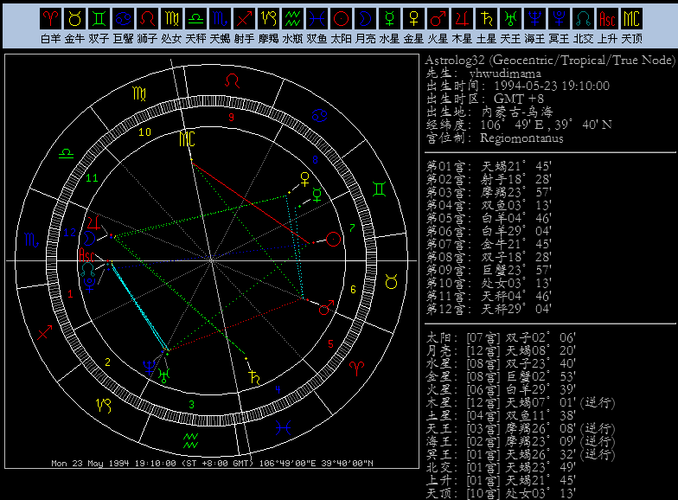Click the Leo (狮子) symbol in legend
Viewport: 678px width, 500px height.
[x=147, y=19]
